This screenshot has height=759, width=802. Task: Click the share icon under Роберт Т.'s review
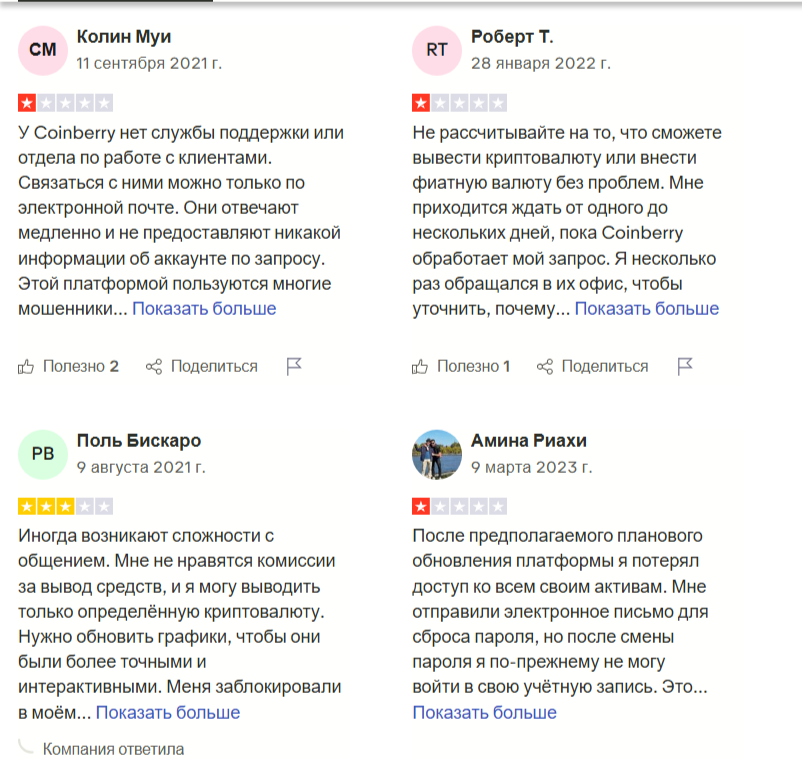(545, 367)
